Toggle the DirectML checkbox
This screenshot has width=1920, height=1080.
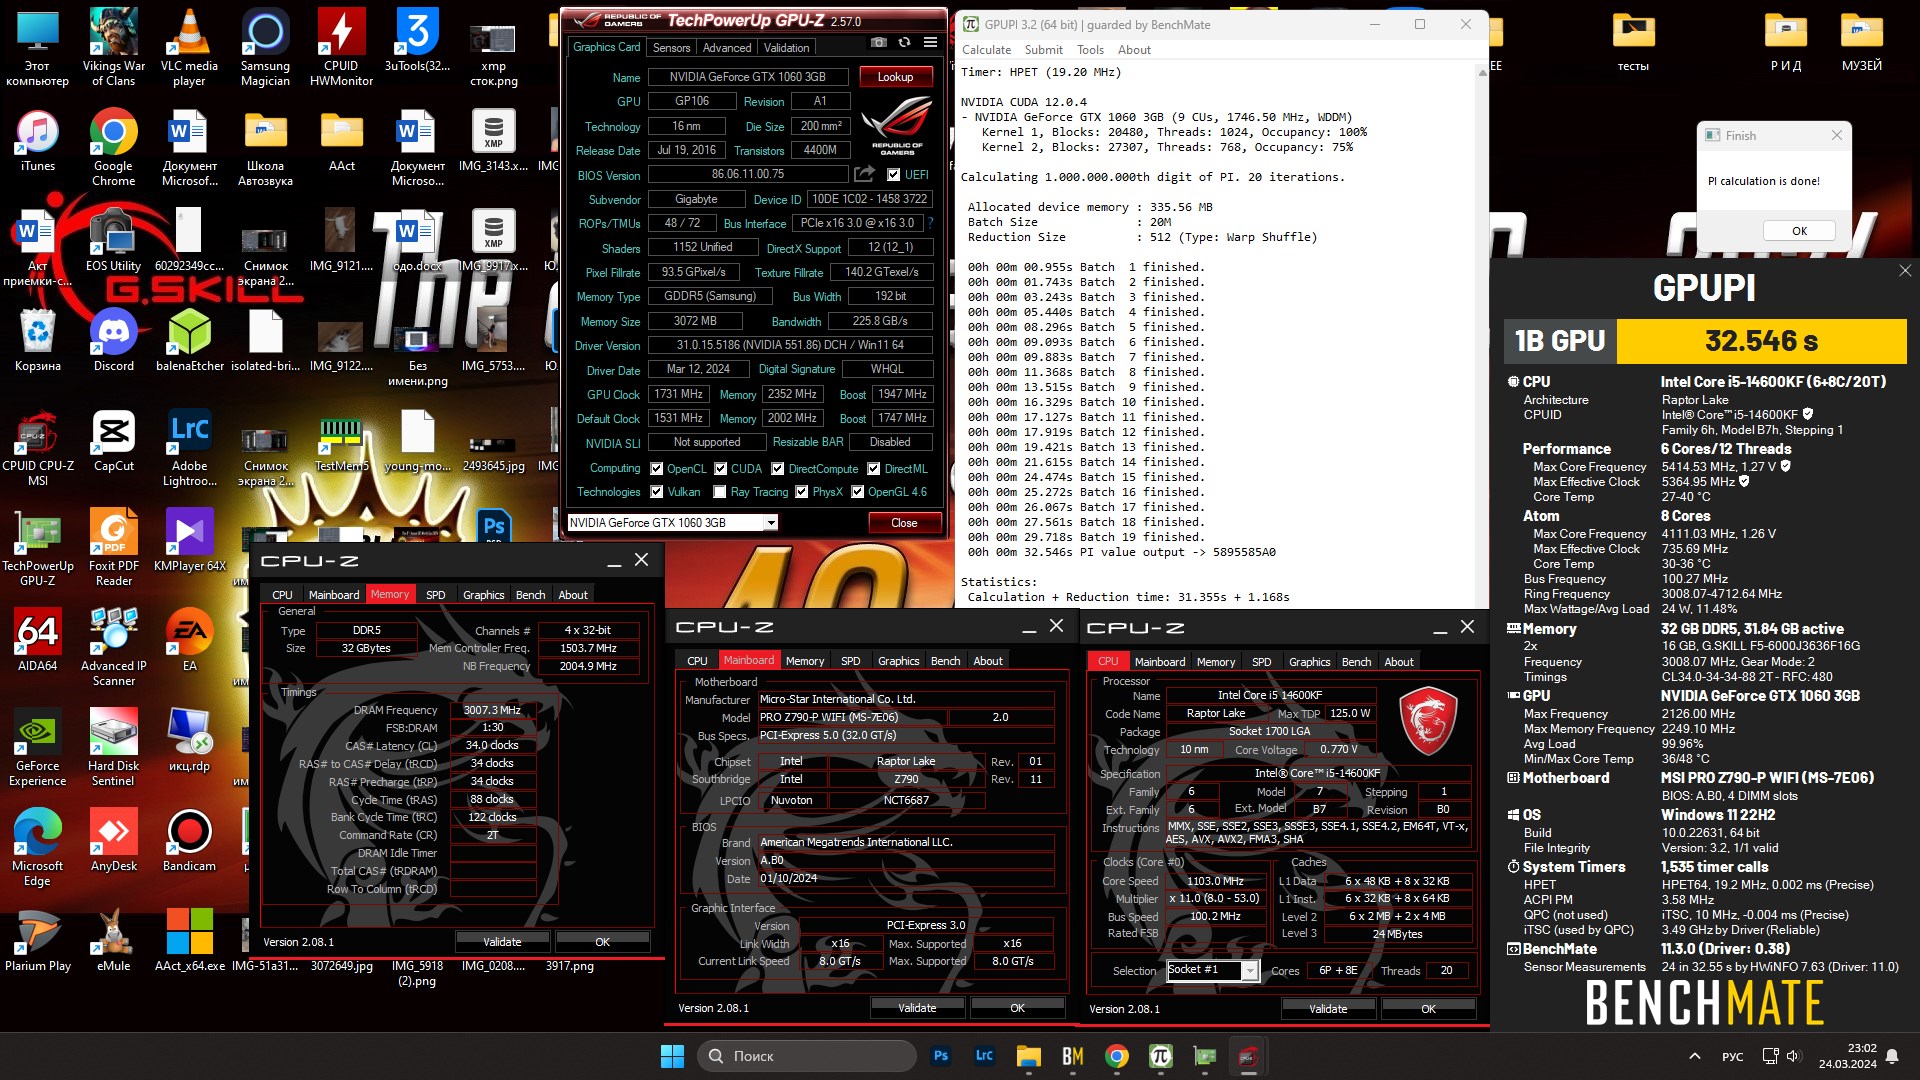tap(873, 468)
